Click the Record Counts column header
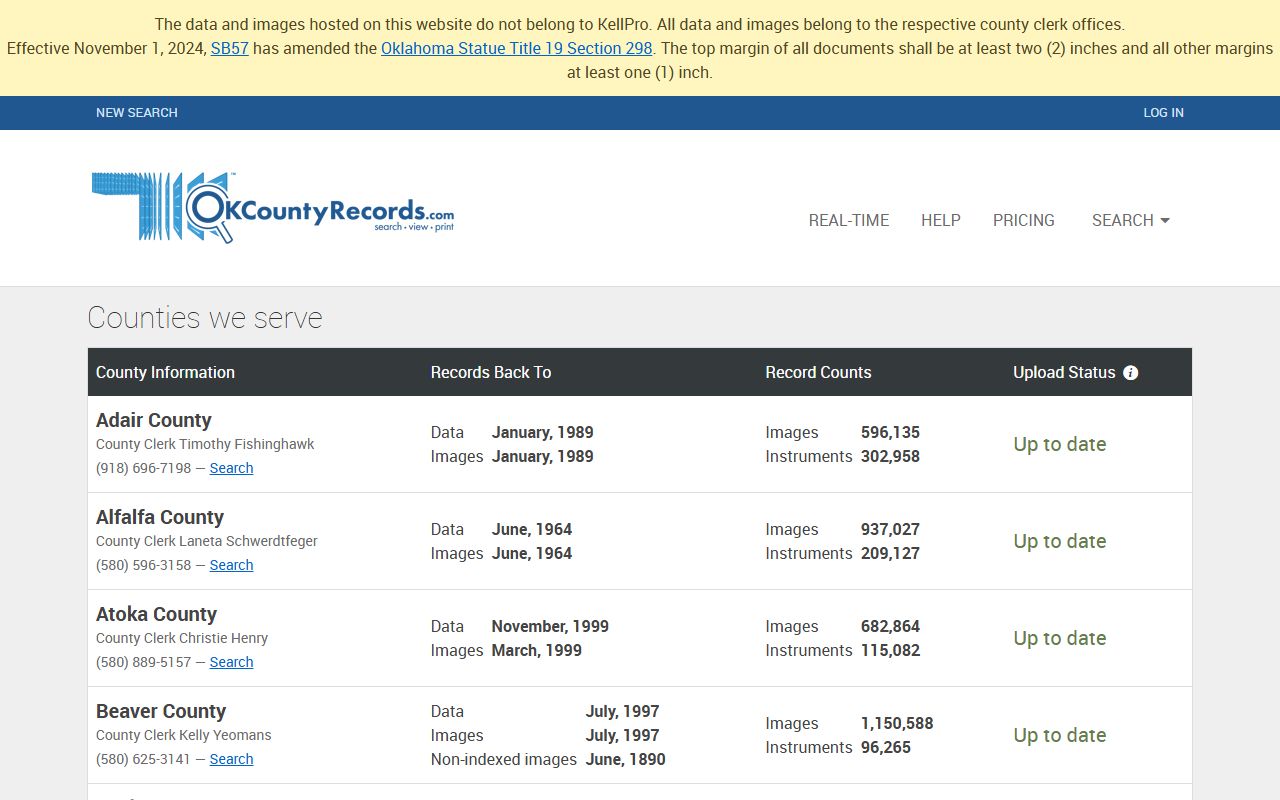The image size is (1280, 800). (818, 372)
